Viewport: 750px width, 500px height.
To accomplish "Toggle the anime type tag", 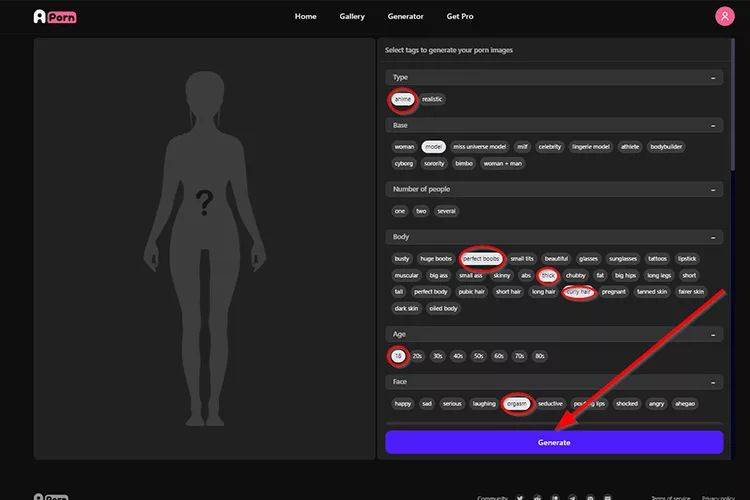I will pos(403,99).
